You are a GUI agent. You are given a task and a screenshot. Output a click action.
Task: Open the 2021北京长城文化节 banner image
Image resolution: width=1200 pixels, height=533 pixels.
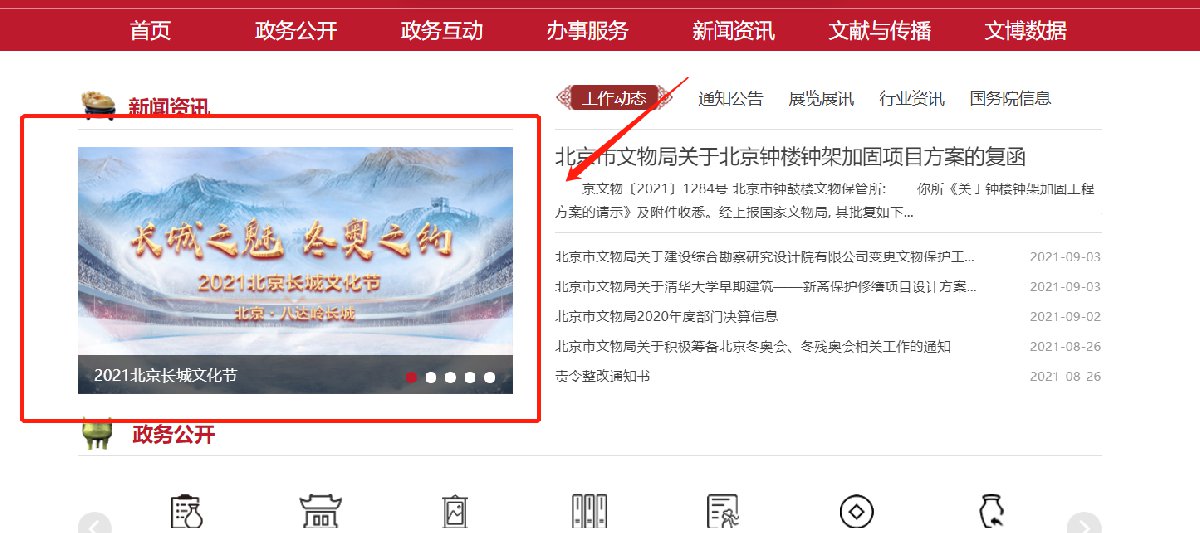tap(295, 270)
